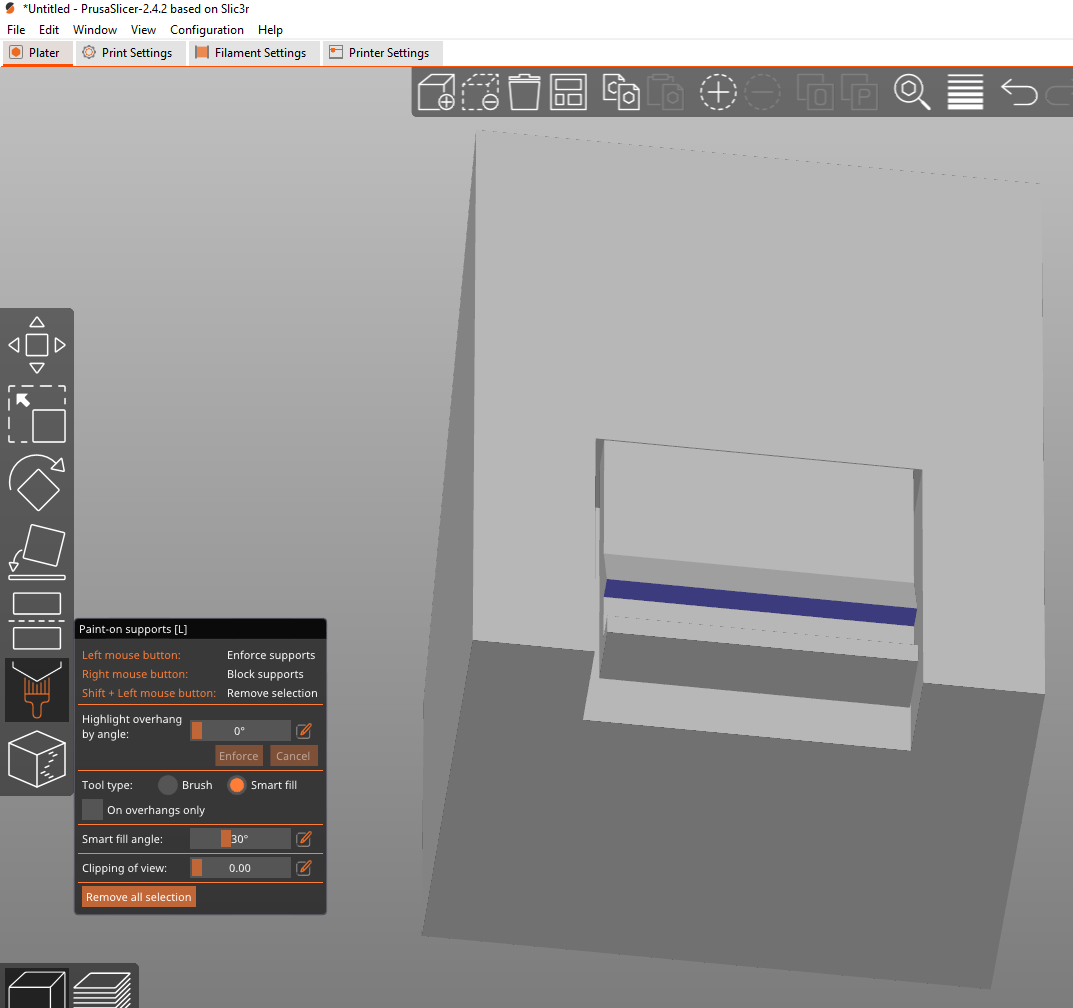Click the Enforce button
1073x1008 pixels.
239,755
